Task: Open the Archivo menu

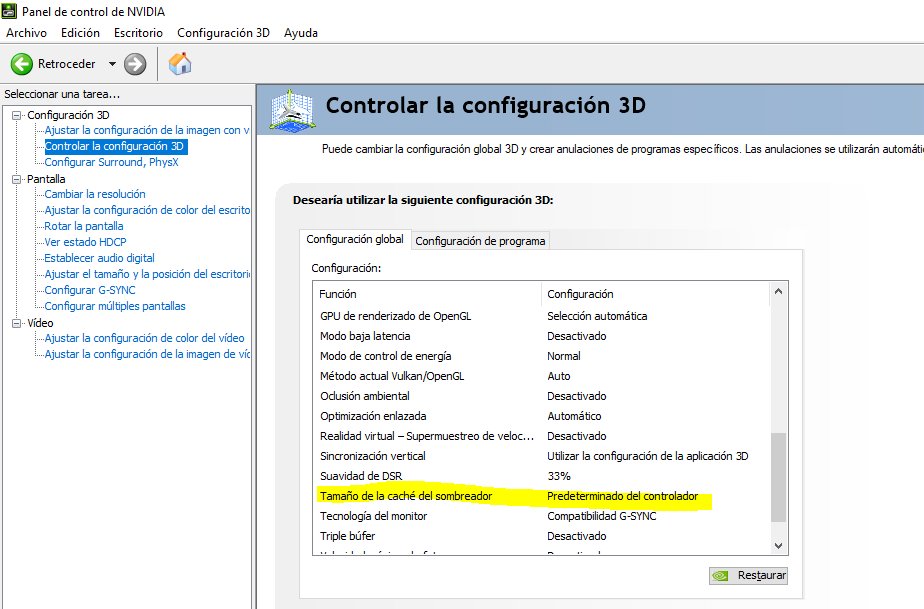Action: click(27, 33)
